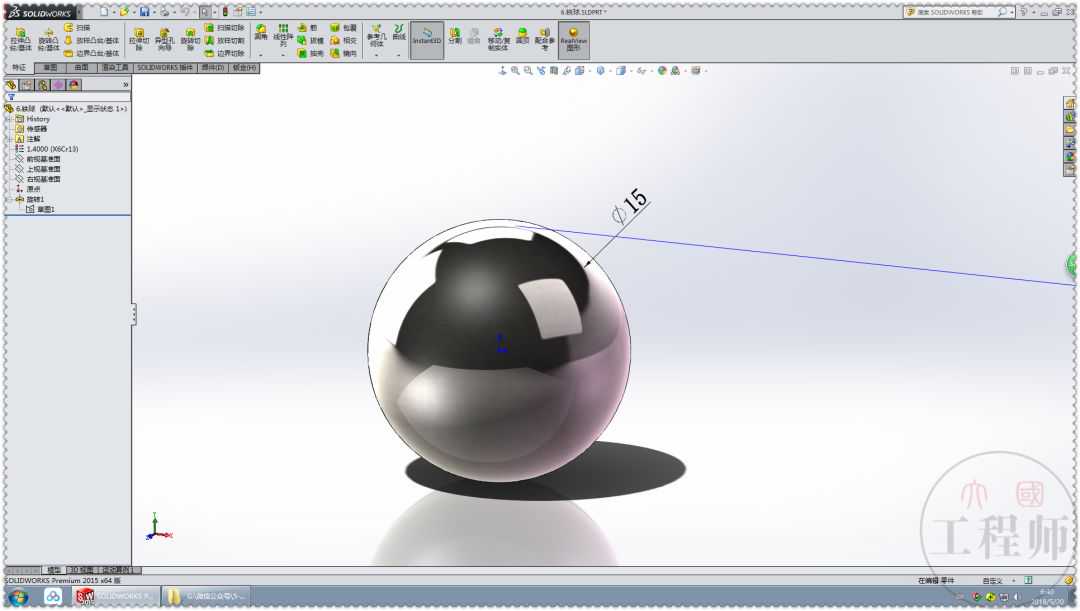Open the PropertyManager panel tab icon
1080x611 pixels.
tap(27, 85)
